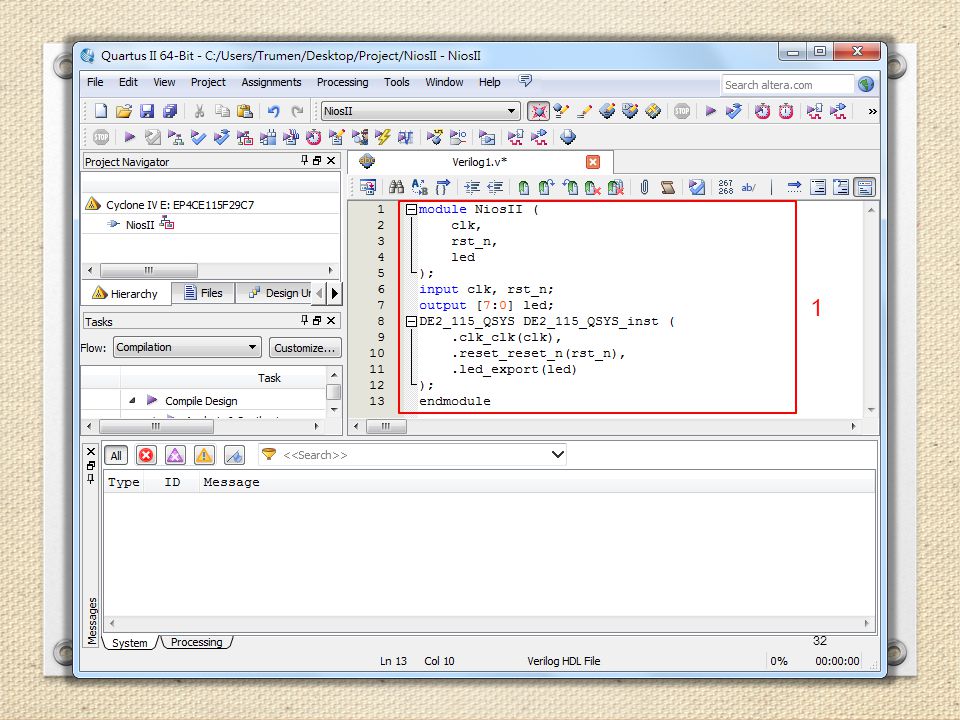Screen dimensions: 960x720
Task: Open the Programmer icon
Action: [568, 137]
